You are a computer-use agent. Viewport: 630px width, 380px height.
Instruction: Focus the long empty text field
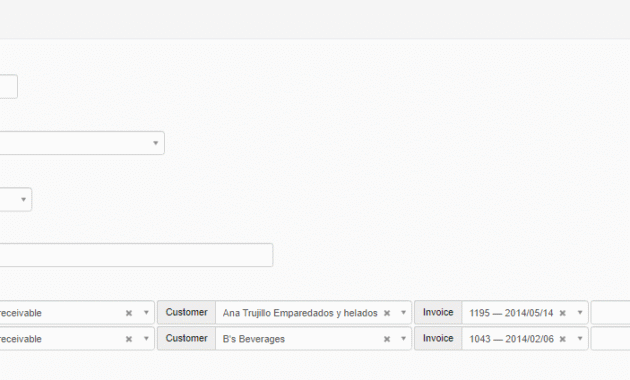tap(136, 255)
